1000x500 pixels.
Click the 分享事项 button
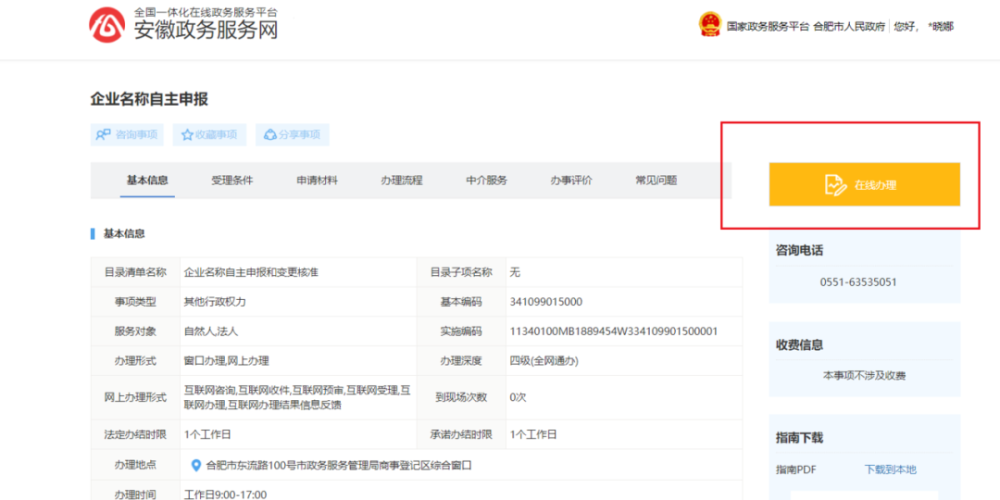click(x=293, y=135)
